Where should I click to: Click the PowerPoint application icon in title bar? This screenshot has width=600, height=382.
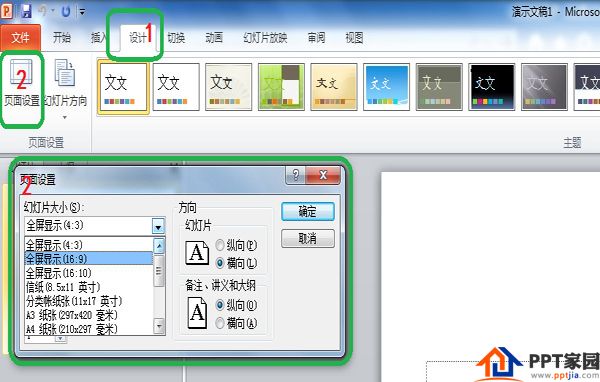click(x=7, y=11)
